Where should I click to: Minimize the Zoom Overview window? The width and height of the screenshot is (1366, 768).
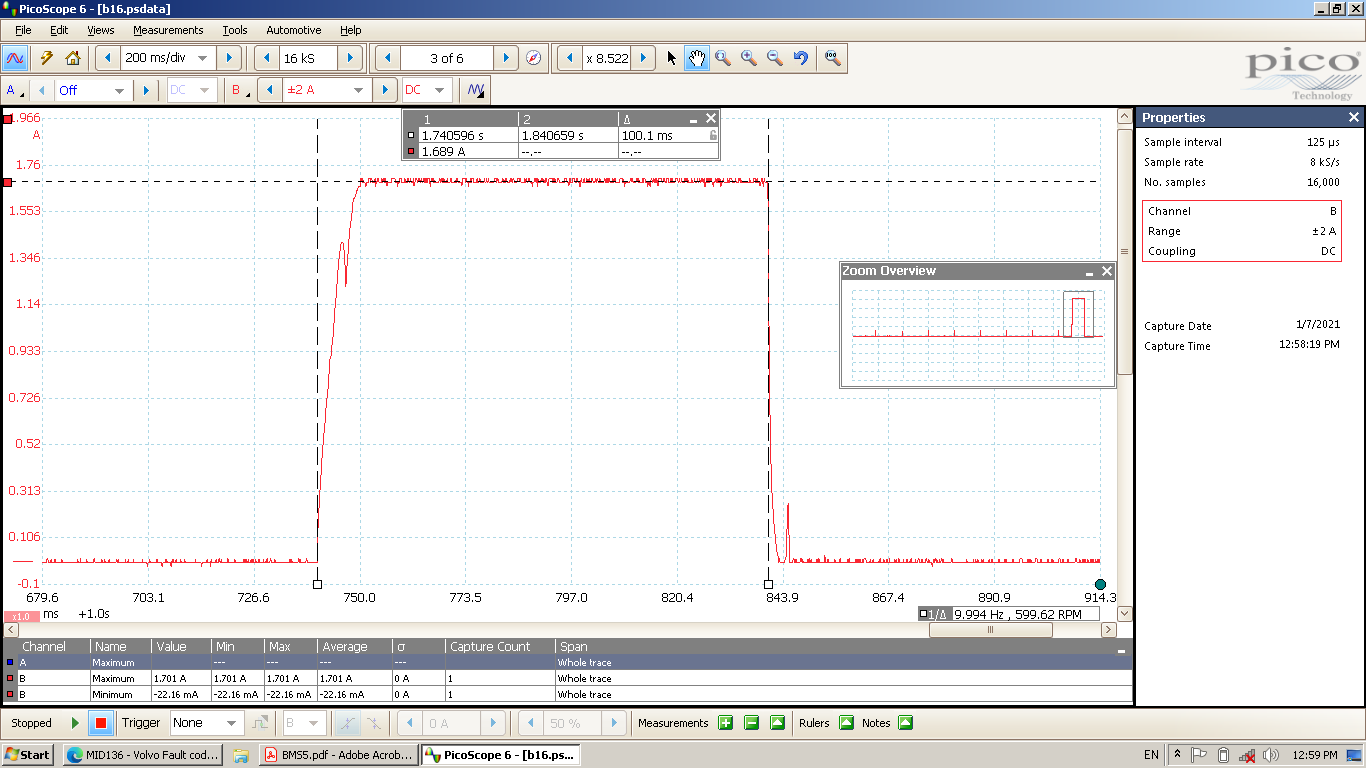pos(1090,271)
